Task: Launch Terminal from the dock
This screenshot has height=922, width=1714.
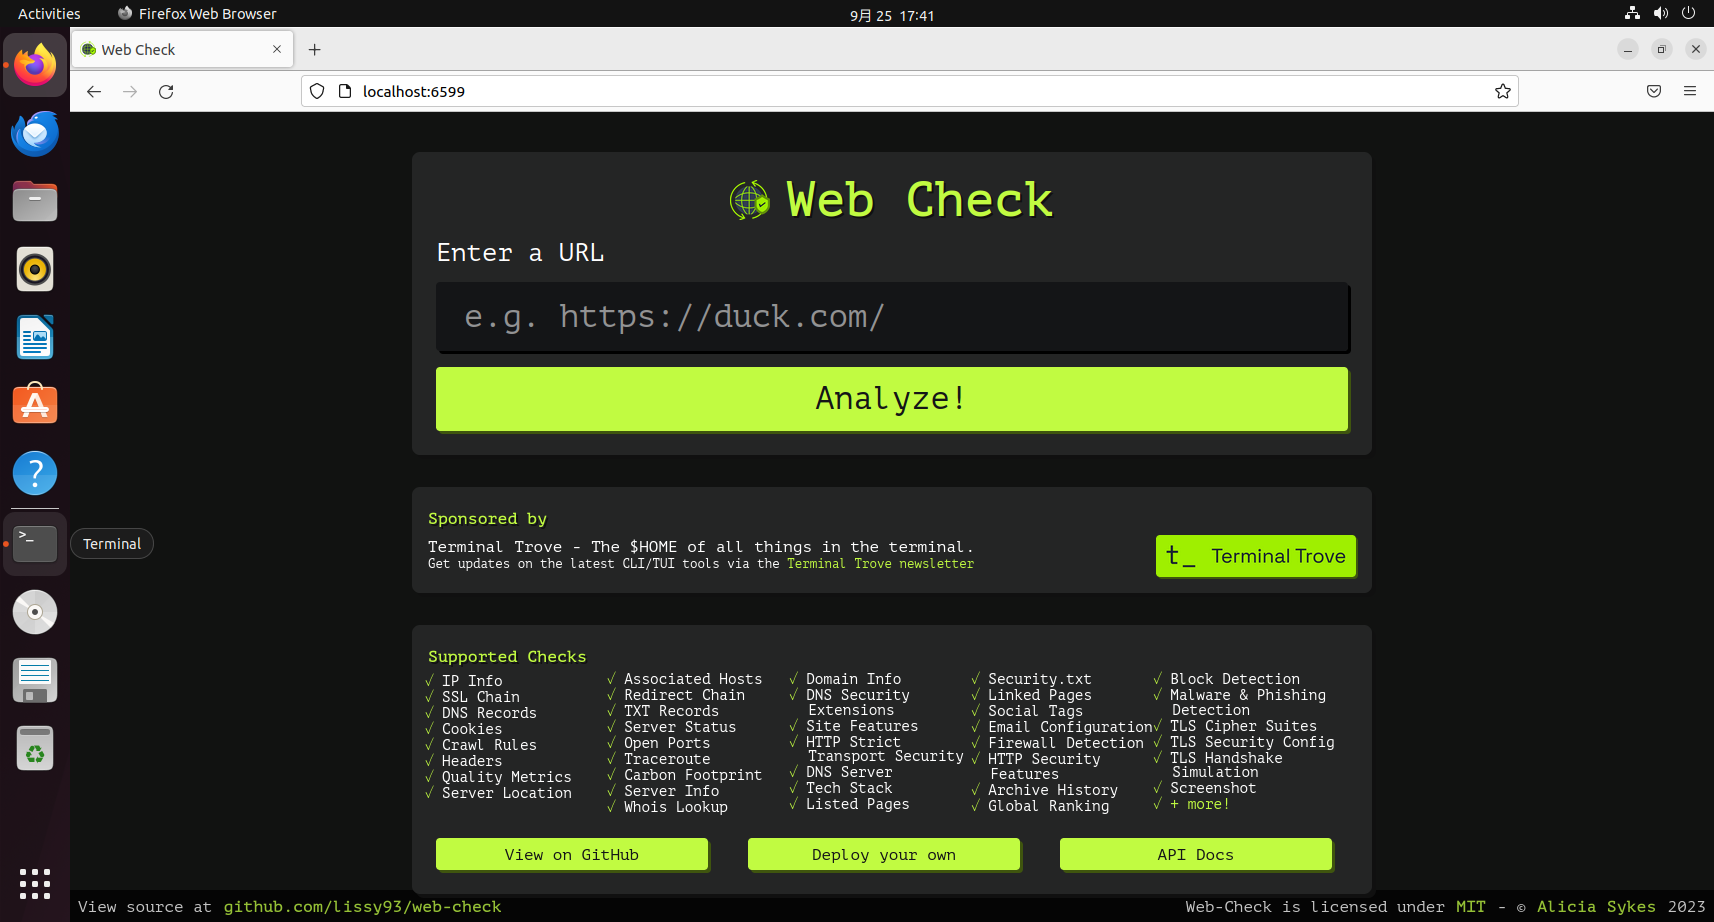Action: 35,543
